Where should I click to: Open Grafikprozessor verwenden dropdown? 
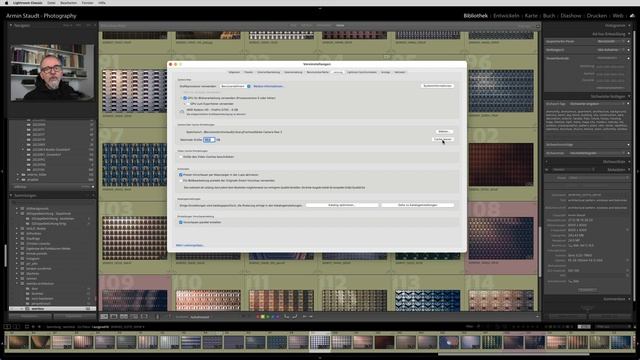point(236,86)
